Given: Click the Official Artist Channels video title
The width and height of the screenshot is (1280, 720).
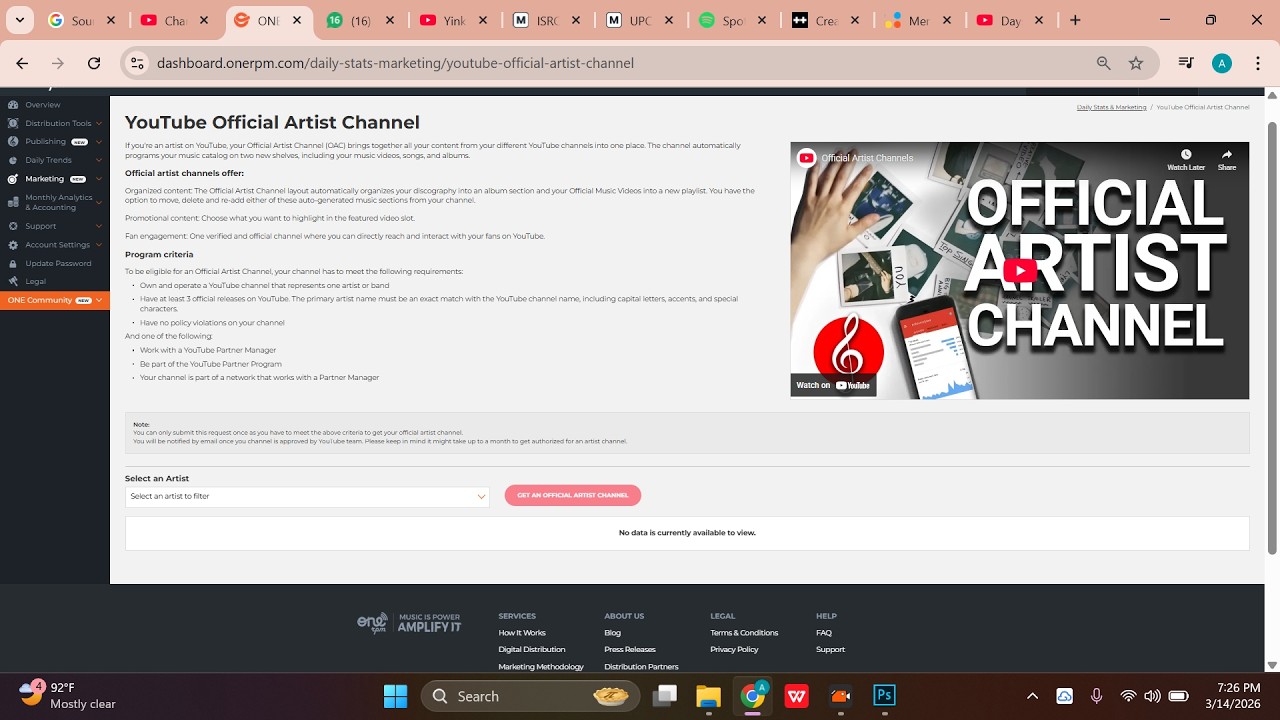Looking at the screenshot, I should pos(867,158).
